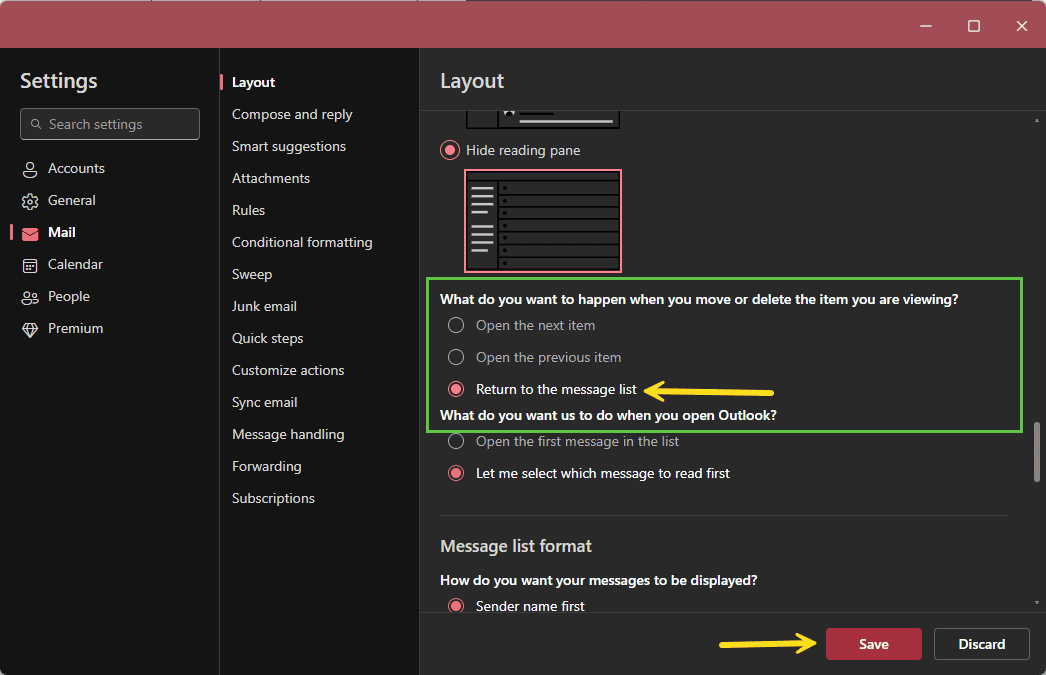Screen dimensions: 1046x675
Task: Click the People icon in sidebar
Action: [x=30, y=297]
